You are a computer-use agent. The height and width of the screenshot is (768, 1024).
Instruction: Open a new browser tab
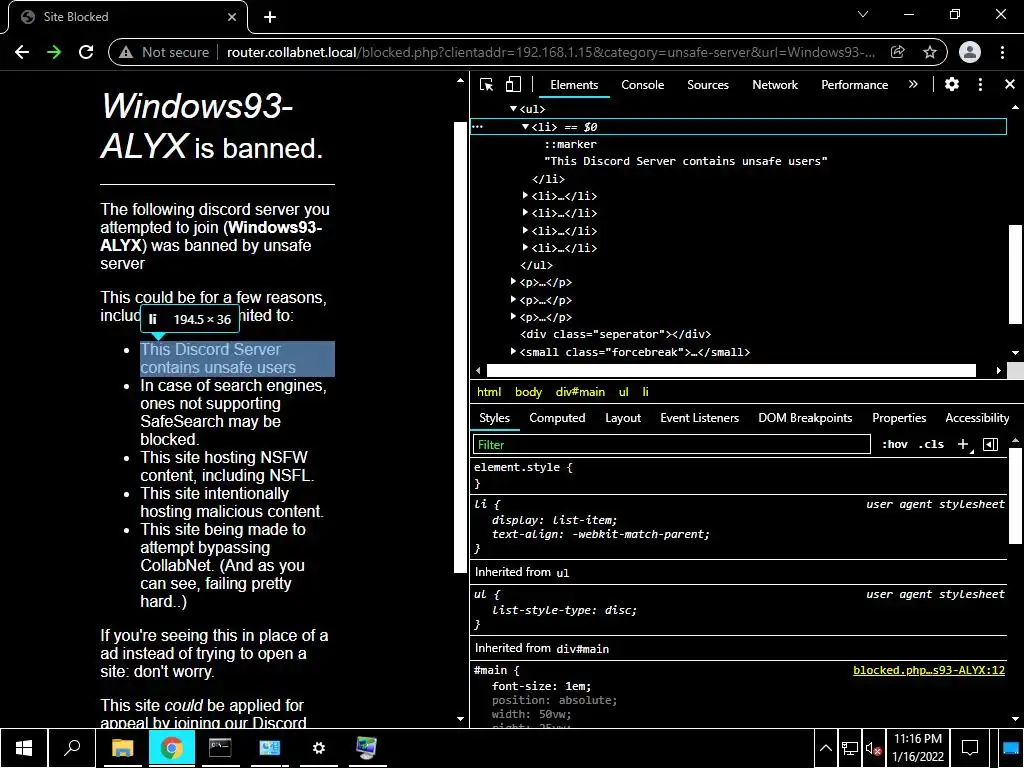click(x=270, y=17)
